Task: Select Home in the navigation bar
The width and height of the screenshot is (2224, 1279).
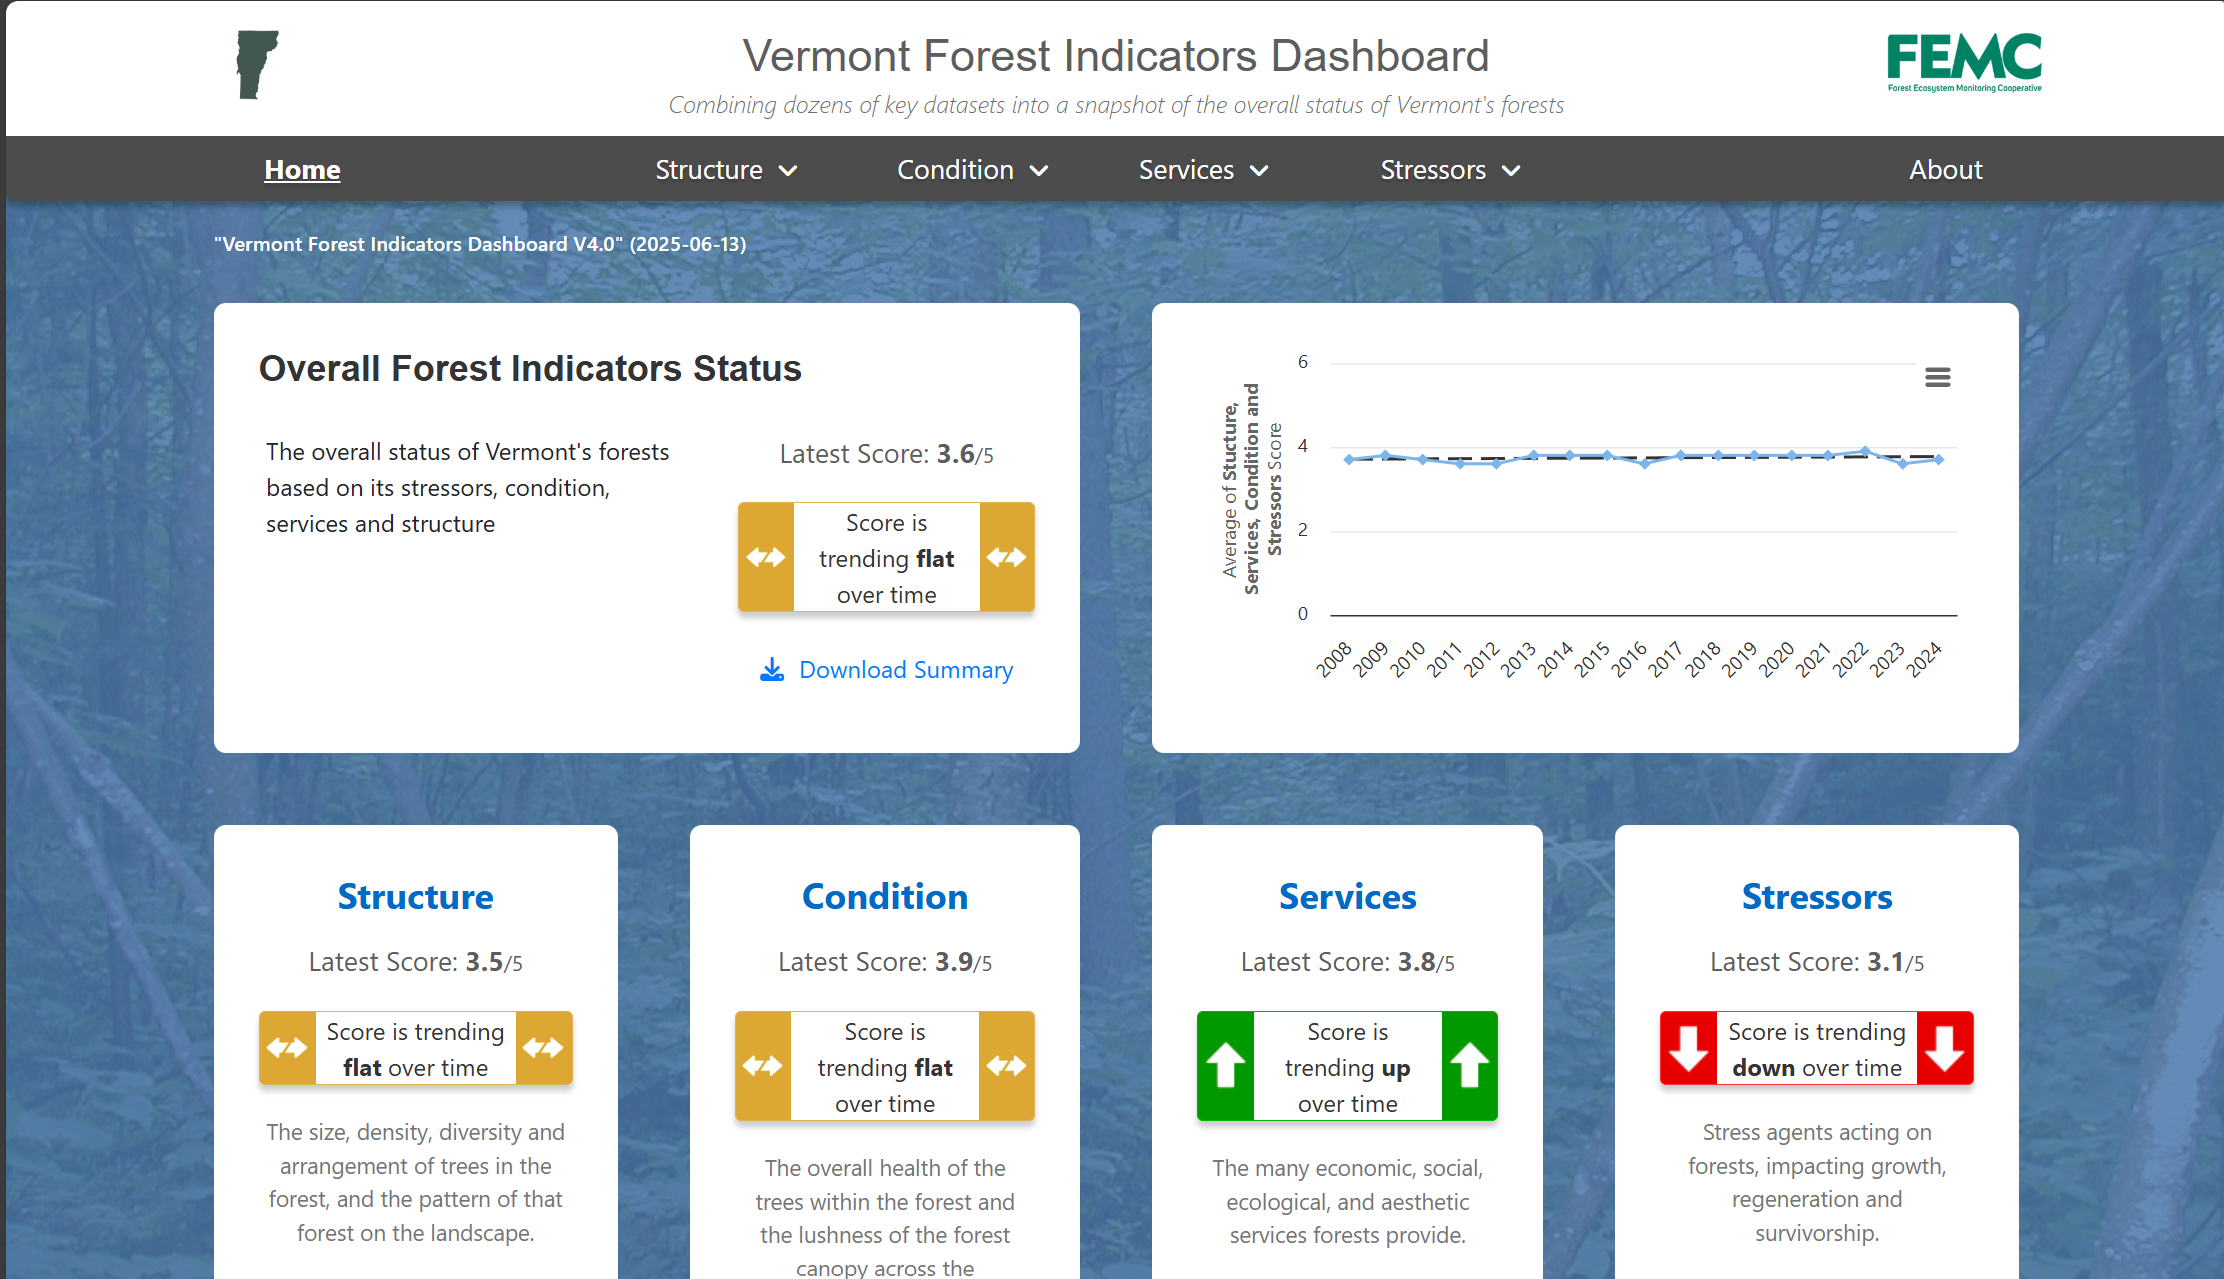Action: pos(302,169)
